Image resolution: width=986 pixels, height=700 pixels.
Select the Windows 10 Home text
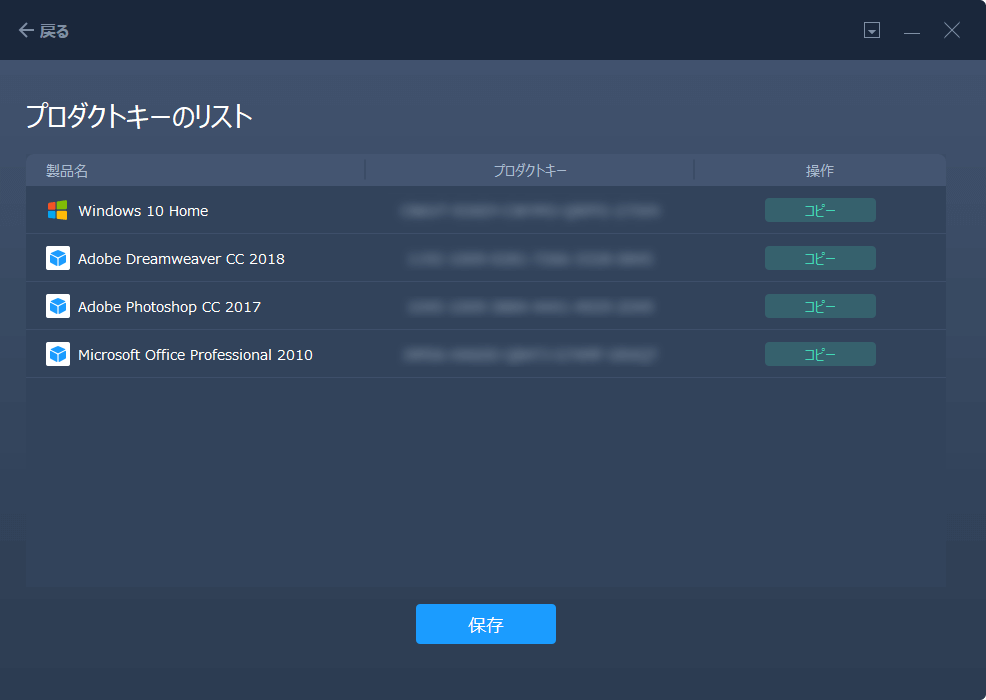pyautogui.click(x=143, y=211)
